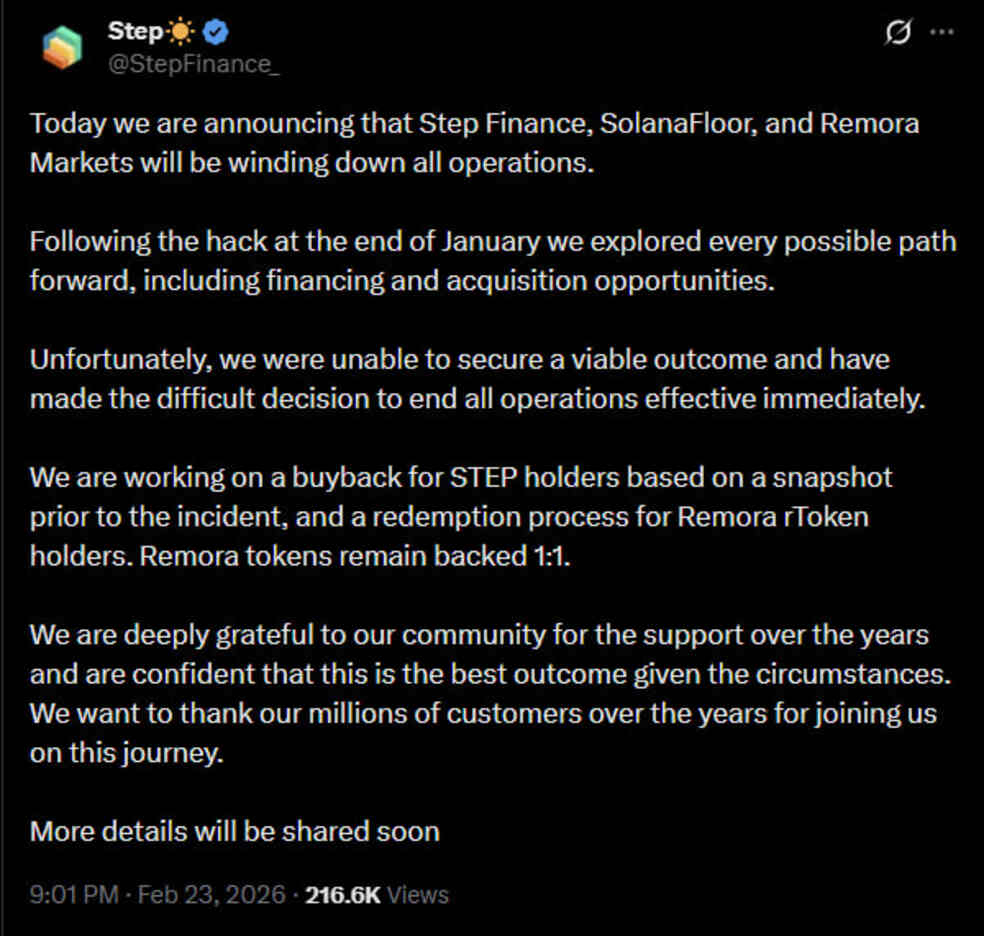Click the sun emoji beside Step
The width and height of the screenshot is (984, 936).
[x=182, y=32]
